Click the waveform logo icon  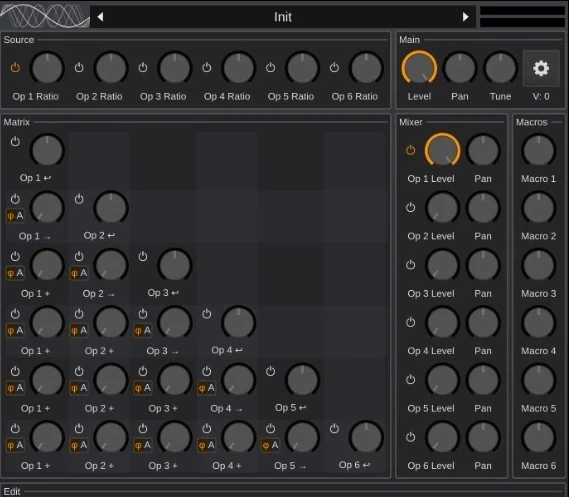coord(45,16)
